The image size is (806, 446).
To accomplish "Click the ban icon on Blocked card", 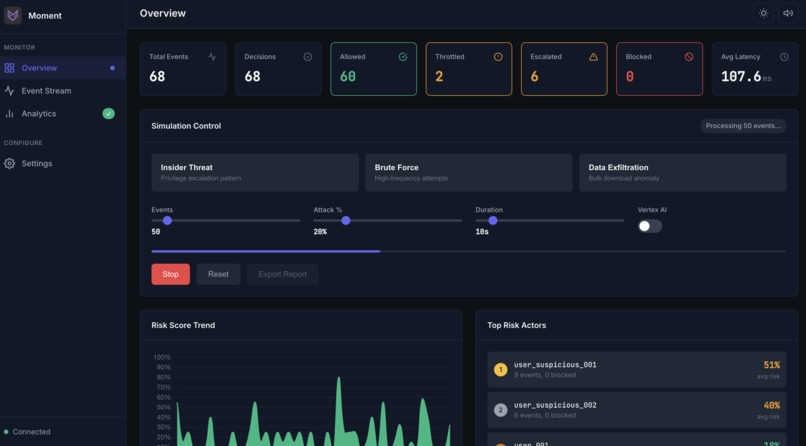I will tap(689, 57).
